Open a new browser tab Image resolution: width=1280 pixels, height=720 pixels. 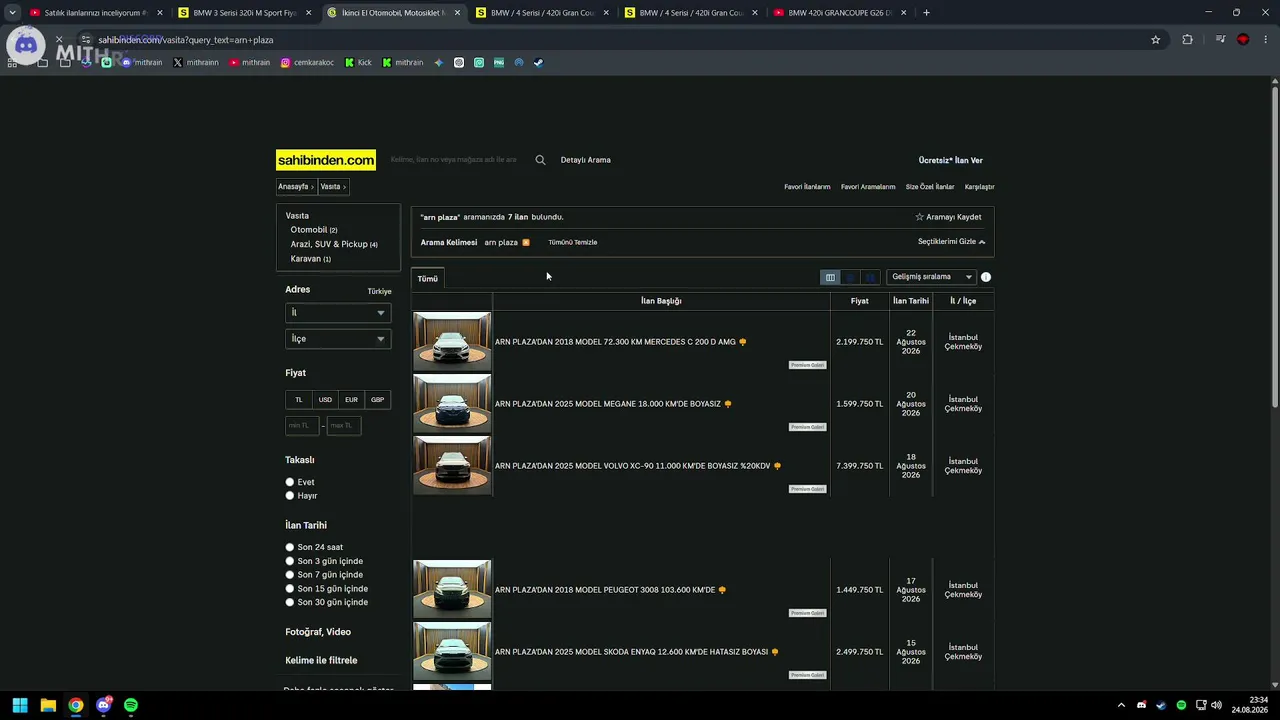click(x=926, y=13)
